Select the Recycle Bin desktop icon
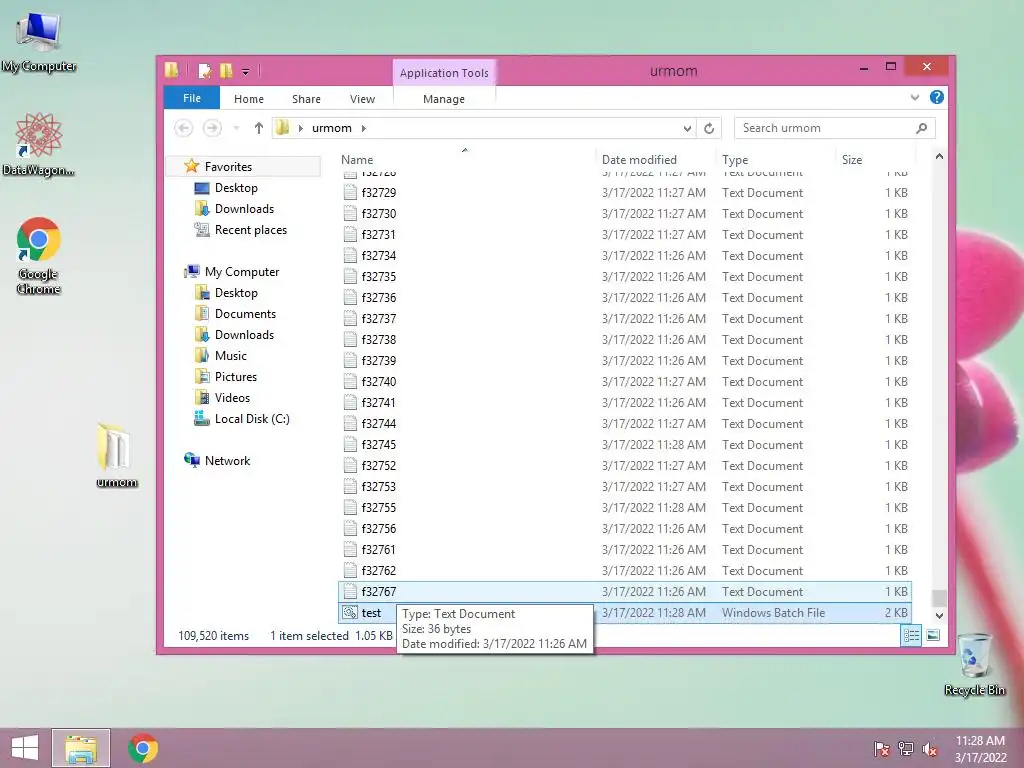The width and height of the screenshot is (1024, 768). point(974,665)
